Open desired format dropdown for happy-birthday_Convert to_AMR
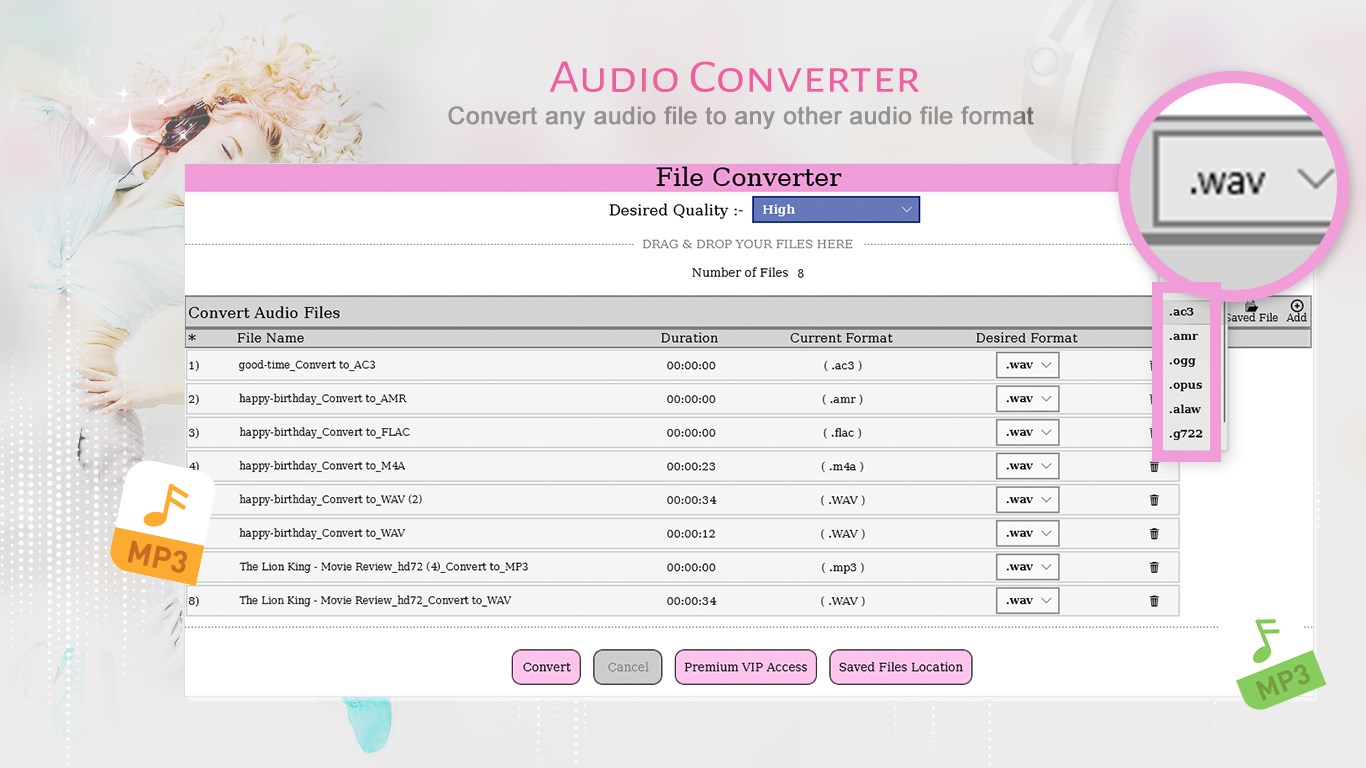Image resolution: width=1366 pixels, height=768 pixels. pos(1028,399)
